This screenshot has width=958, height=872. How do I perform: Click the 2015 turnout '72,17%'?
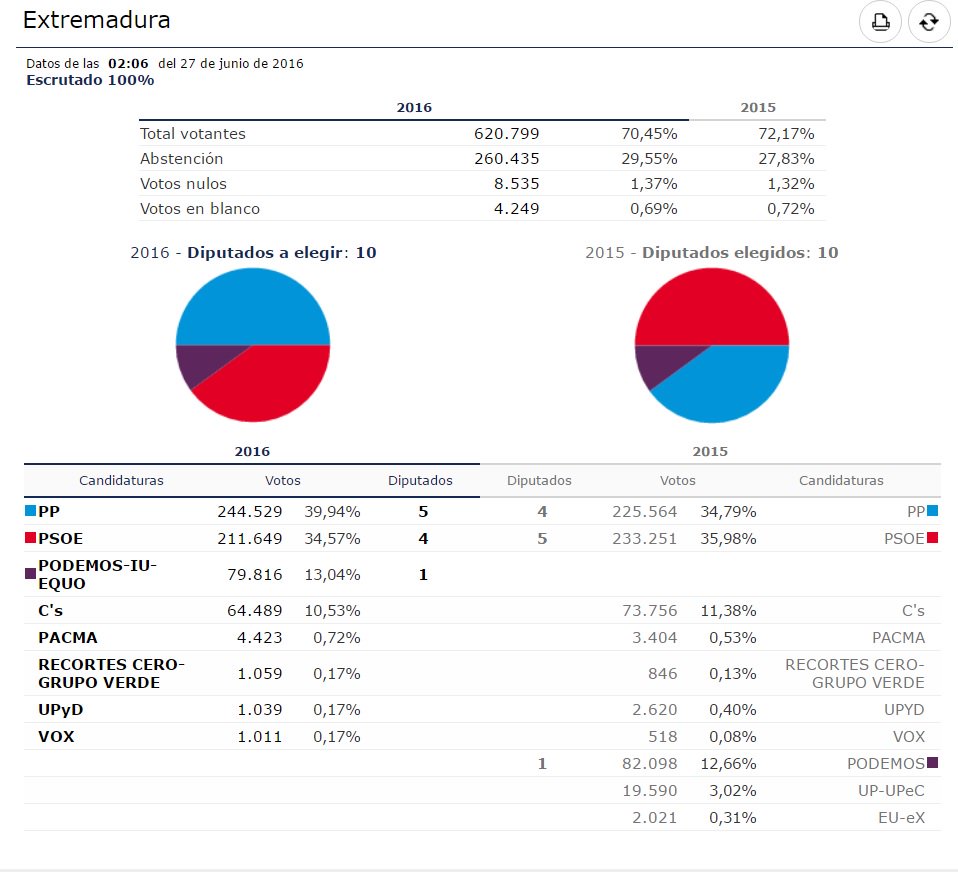786,134
